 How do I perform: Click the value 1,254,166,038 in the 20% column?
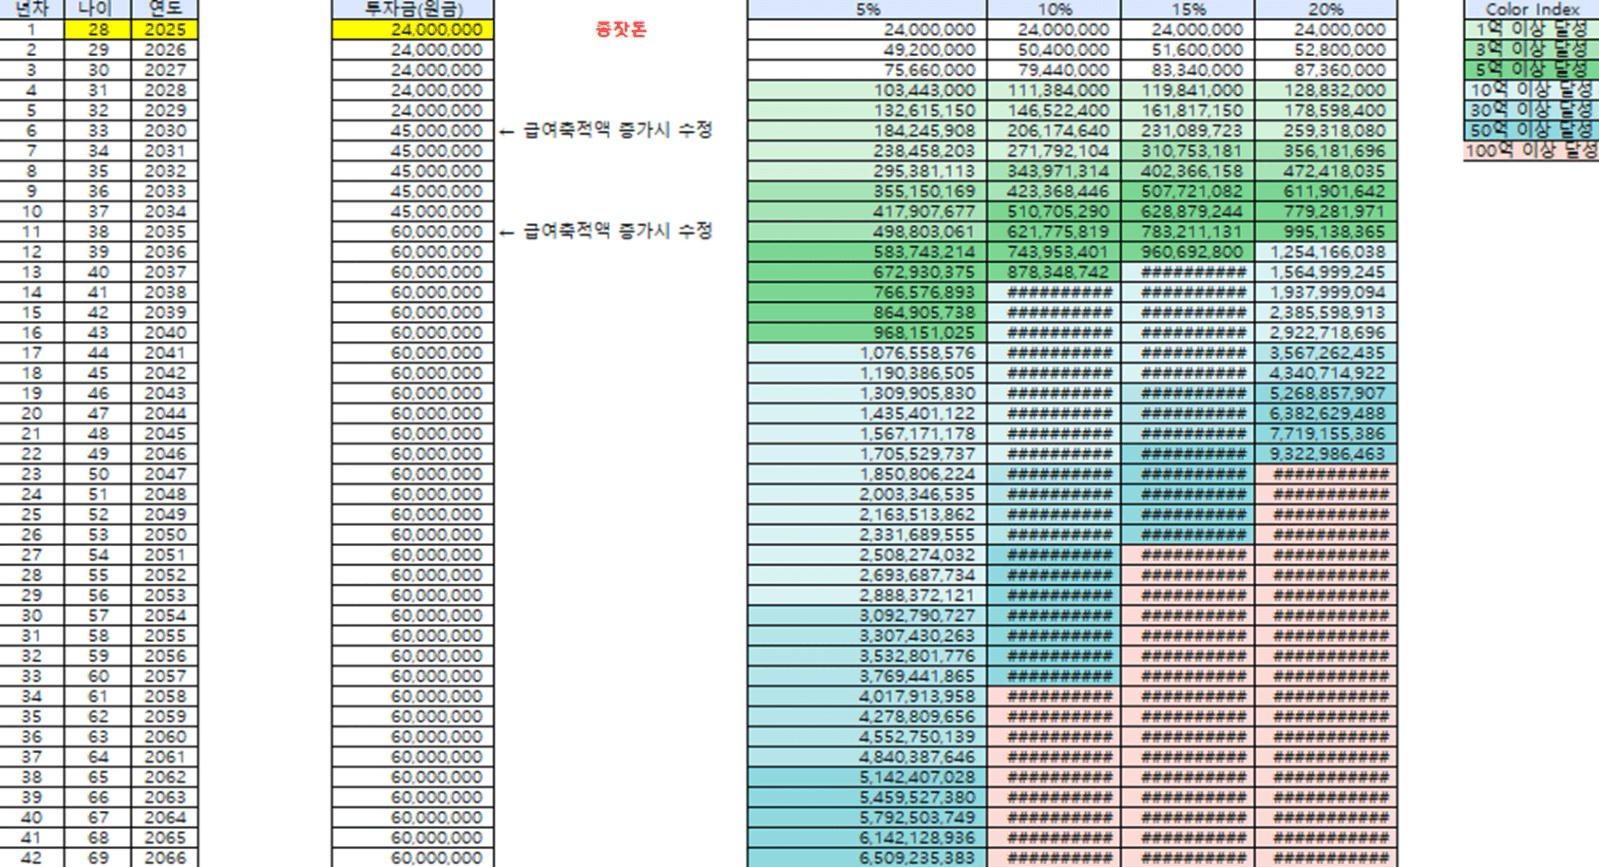pyautogui.click(x=1326, y=252)
